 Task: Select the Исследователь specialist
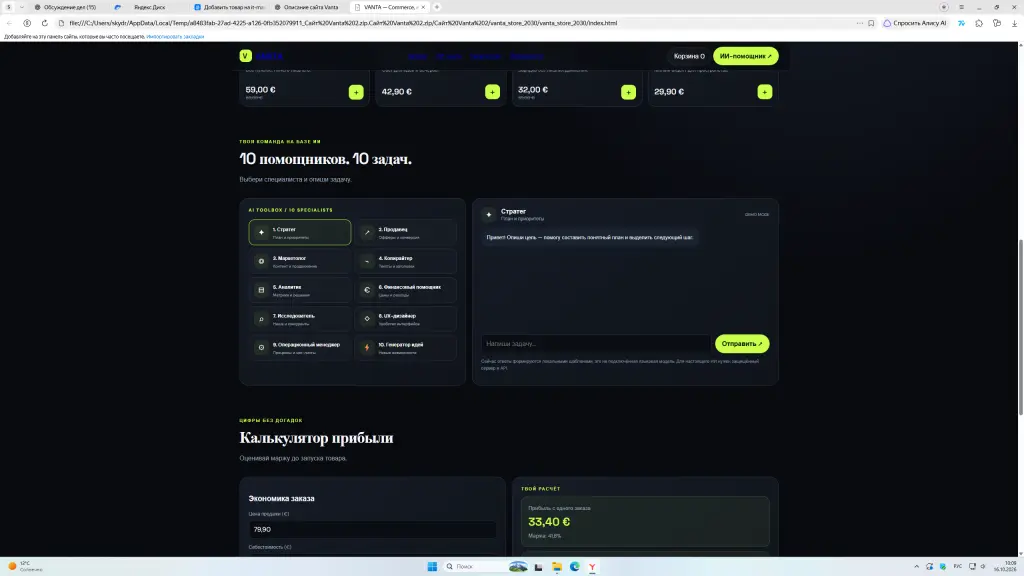300,319
